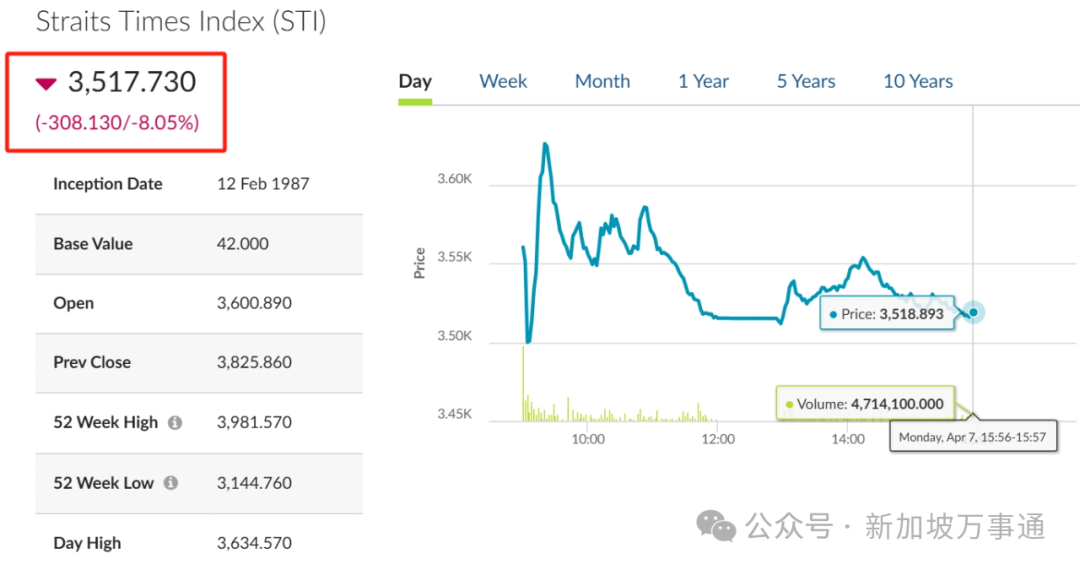Click the Price 3,518.893 tooltip

[887, 314]
